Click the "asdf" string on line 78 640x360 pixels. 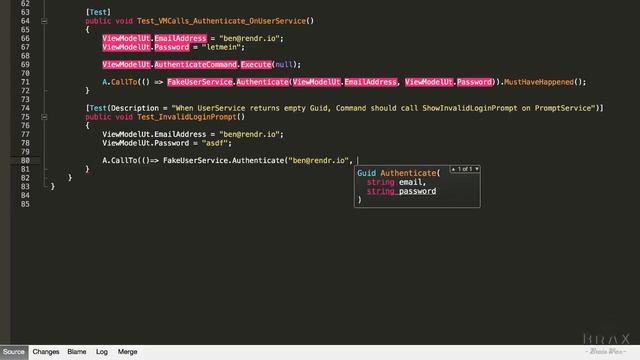tap(214, 143)
